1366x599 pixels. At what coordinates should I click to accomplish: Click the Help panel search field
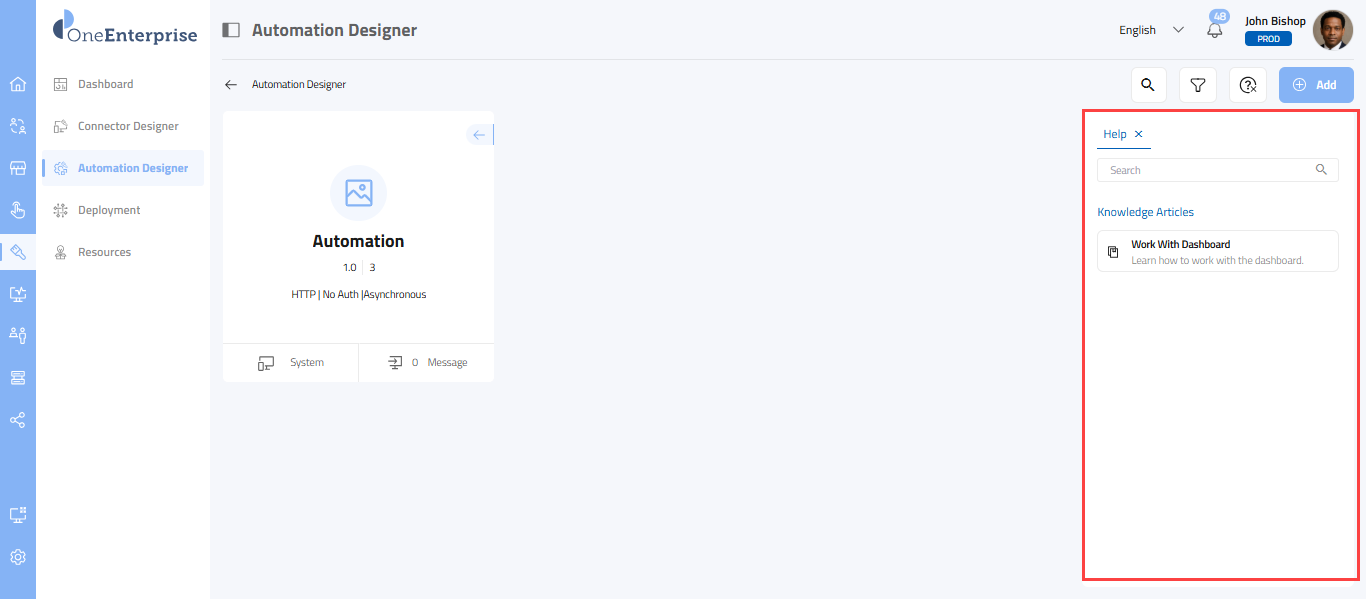point(1210,170)
